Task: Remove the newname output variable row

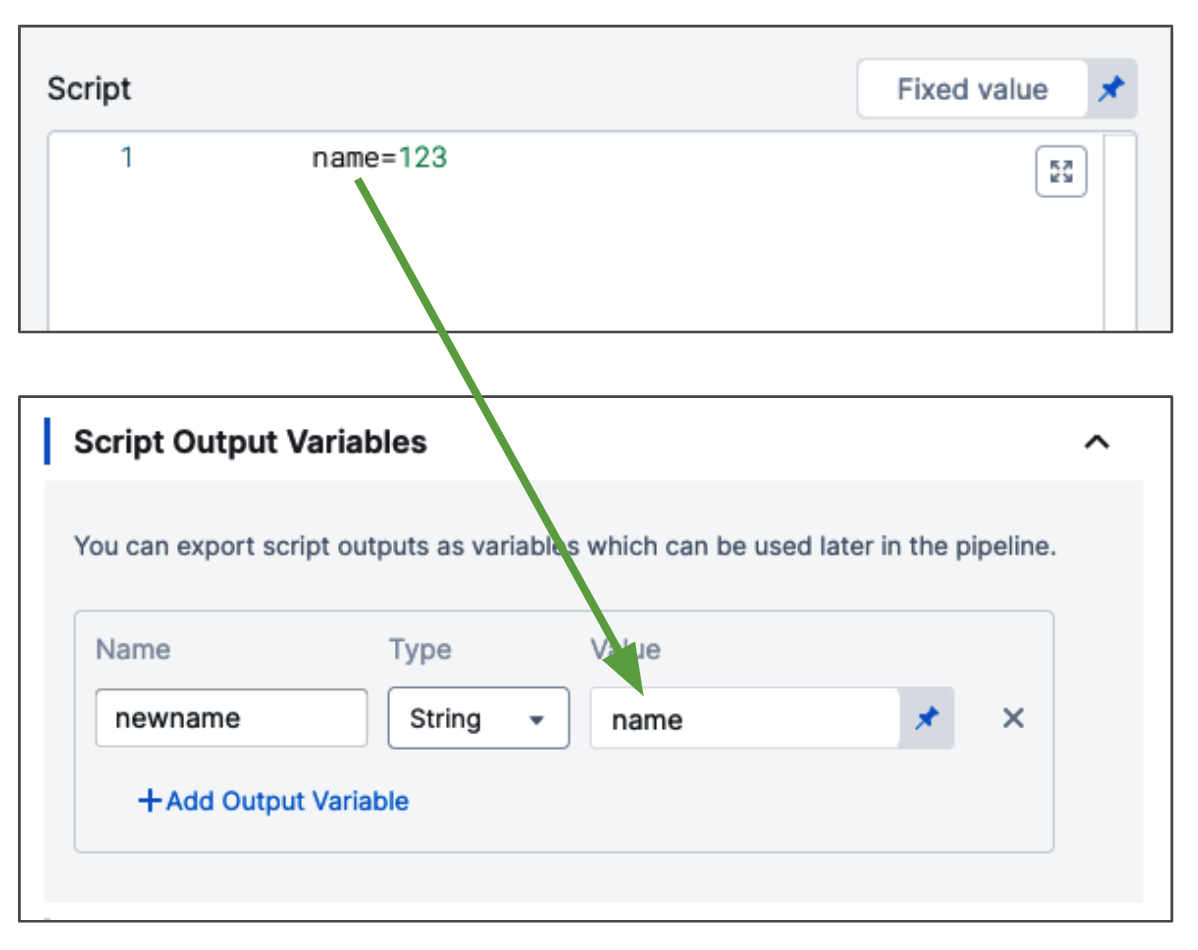Action: point(1013,718)
